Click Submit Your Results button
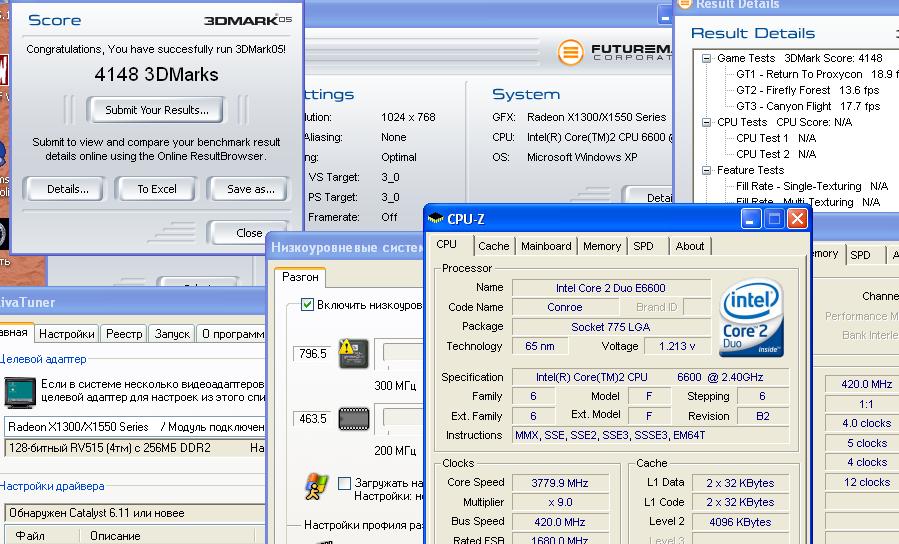This screenshot has width=899, height=544. pyautogui.click(x=156, y=110)
